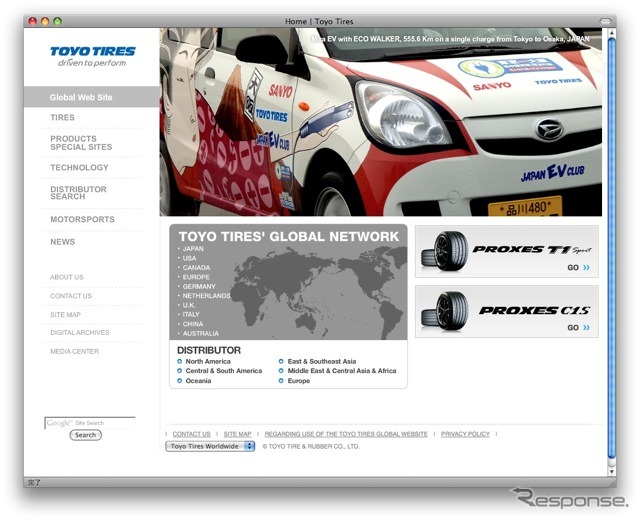Open Oceania distributor link
Screen dimensions: 640x520
point(198,381)
